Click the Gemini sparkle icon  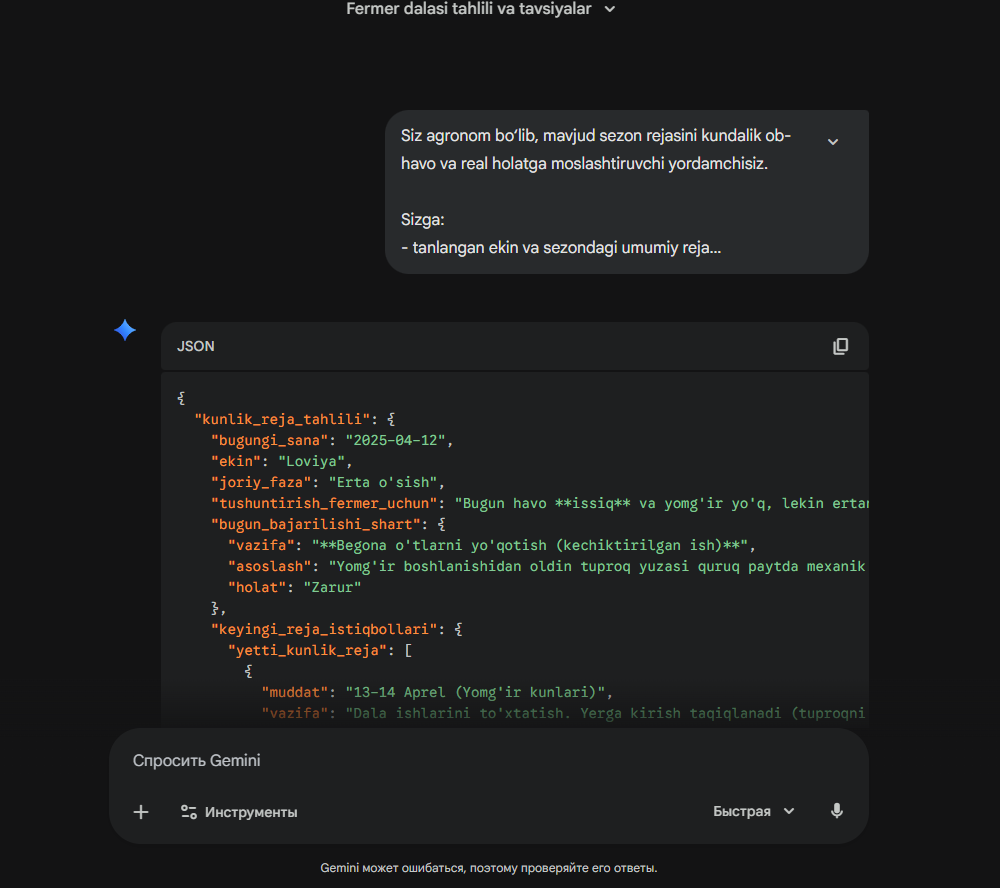click(125, 330)
